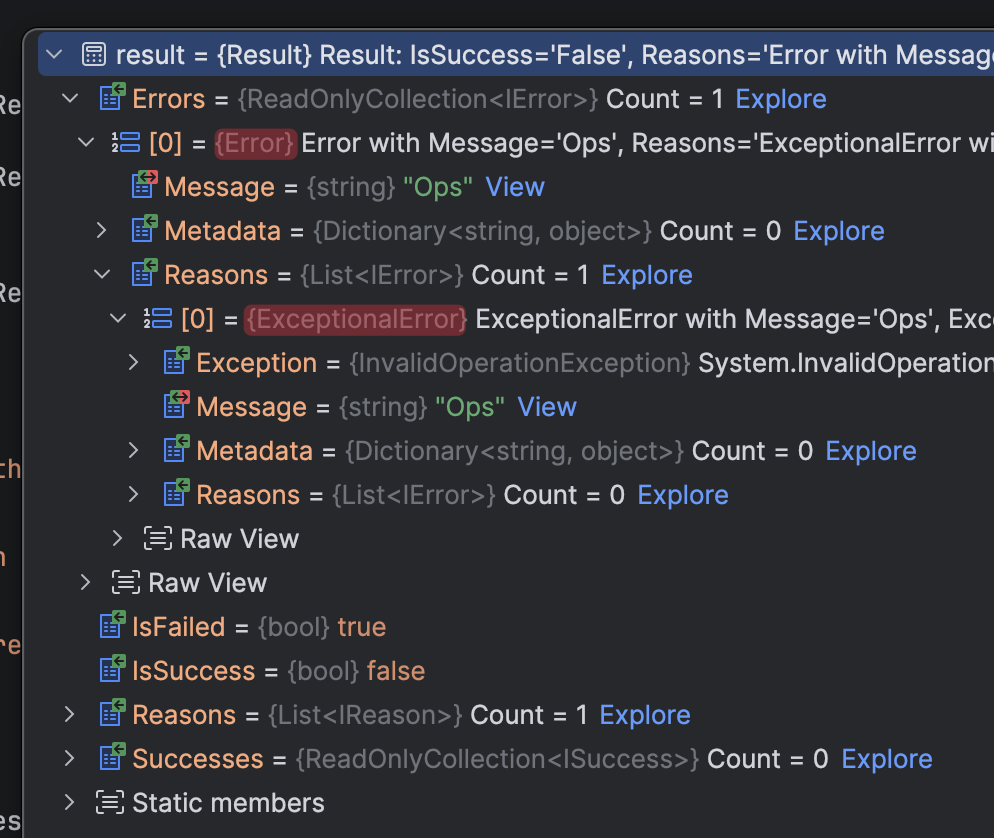The image size is (994, 838).
Task: Click View link for ExceptionalError Message
Action: [x=547, y=407]
